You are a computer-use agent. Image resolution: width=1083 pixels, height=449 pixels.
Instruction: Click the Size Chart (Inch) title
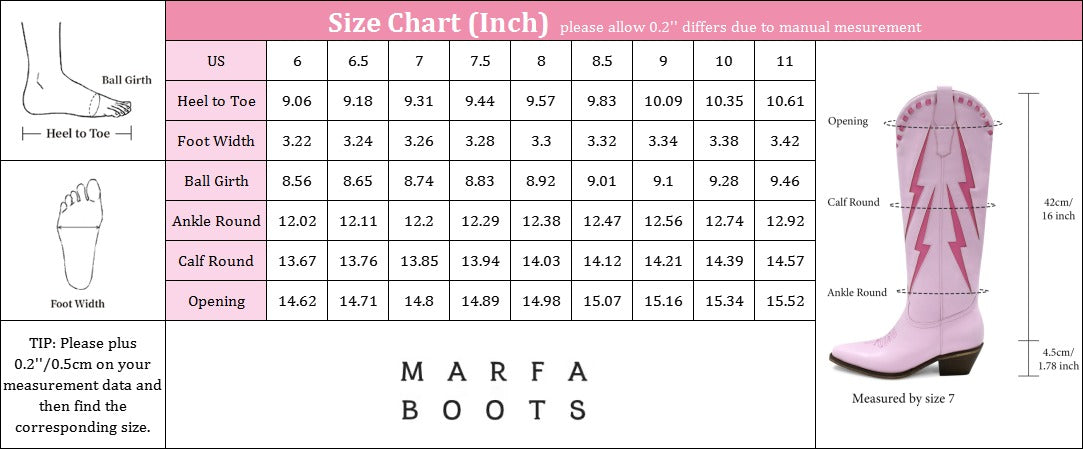(438, 22)
